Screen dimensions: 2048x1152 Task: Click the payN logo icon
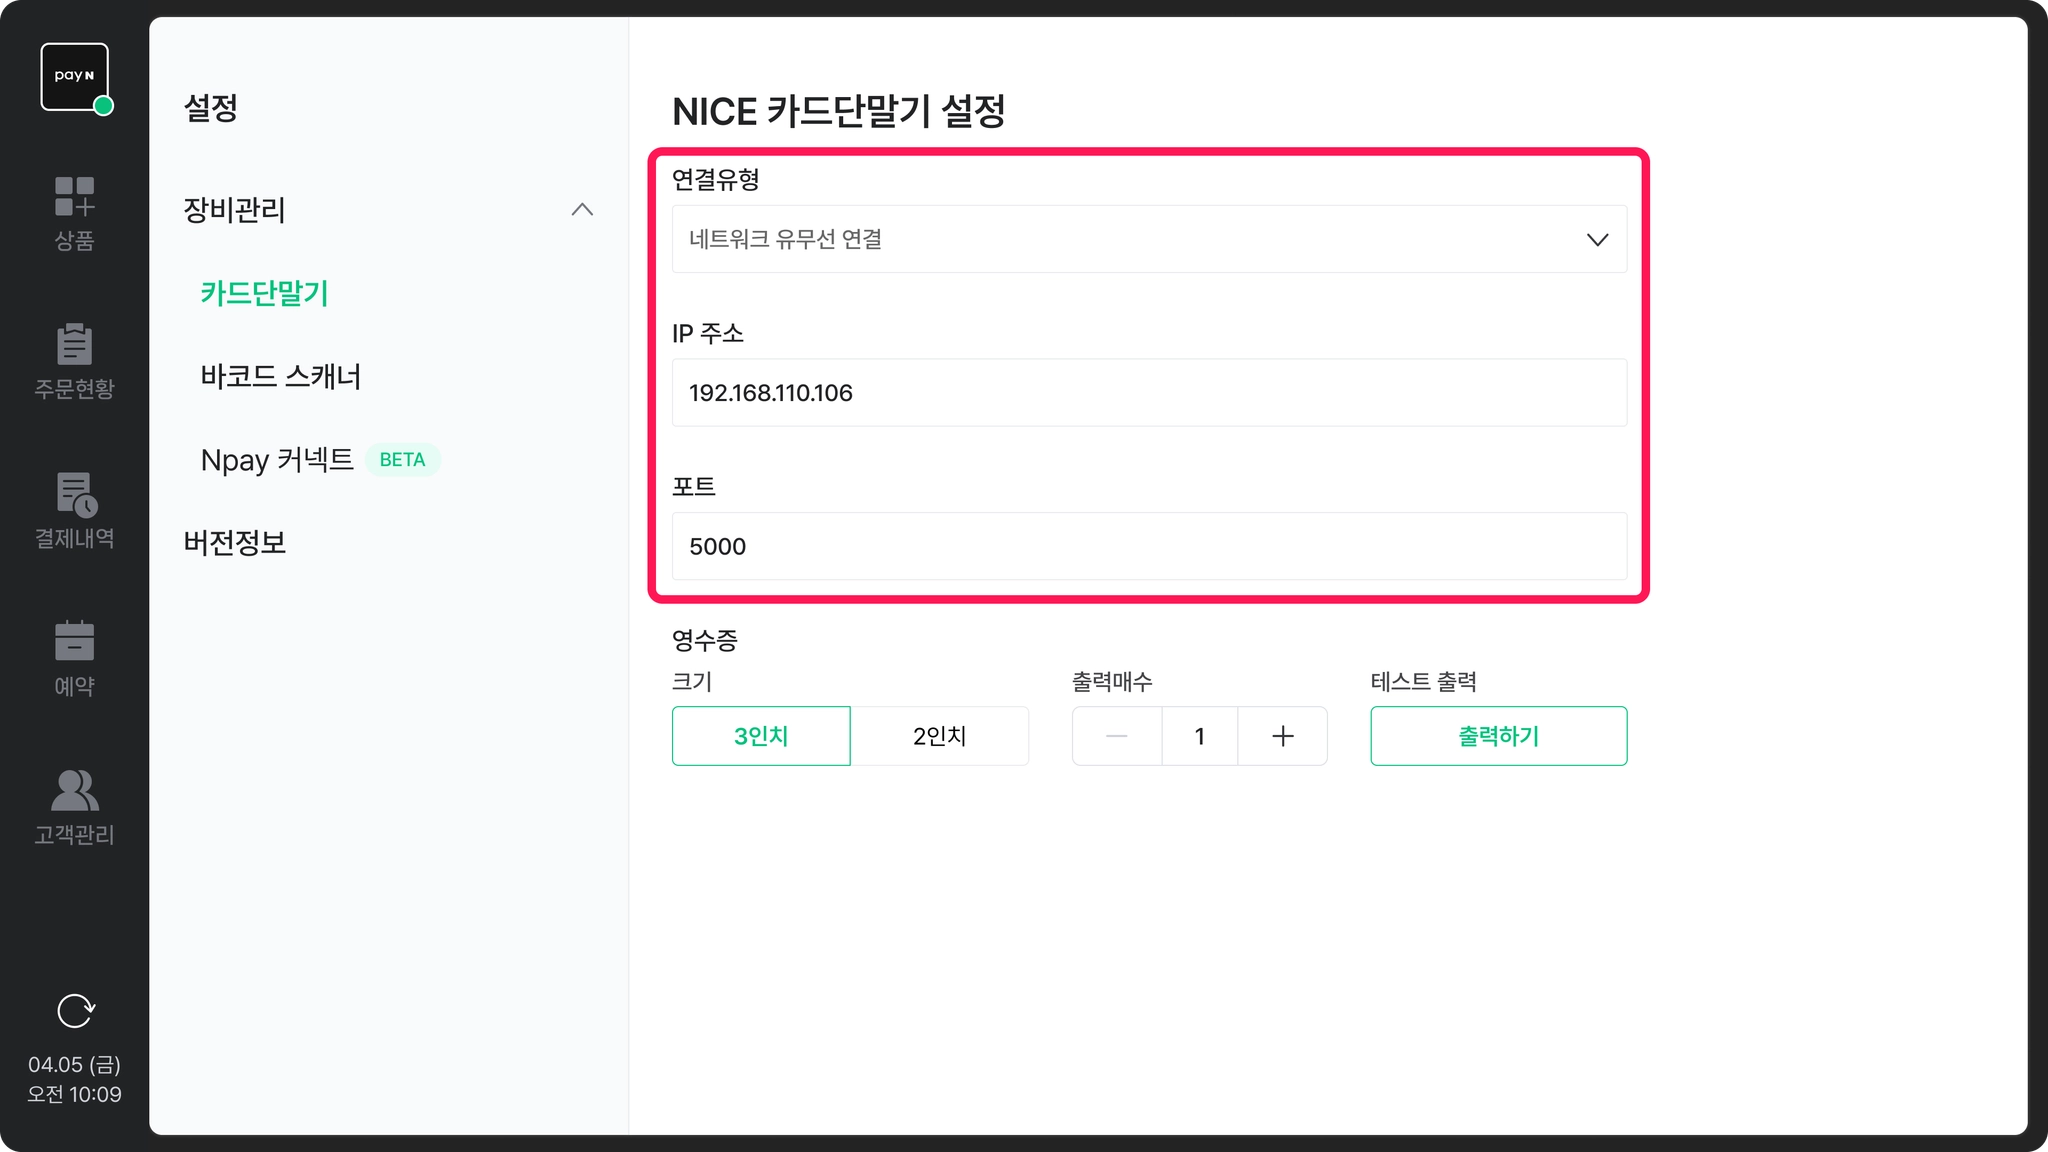click(x=74, y=77)
